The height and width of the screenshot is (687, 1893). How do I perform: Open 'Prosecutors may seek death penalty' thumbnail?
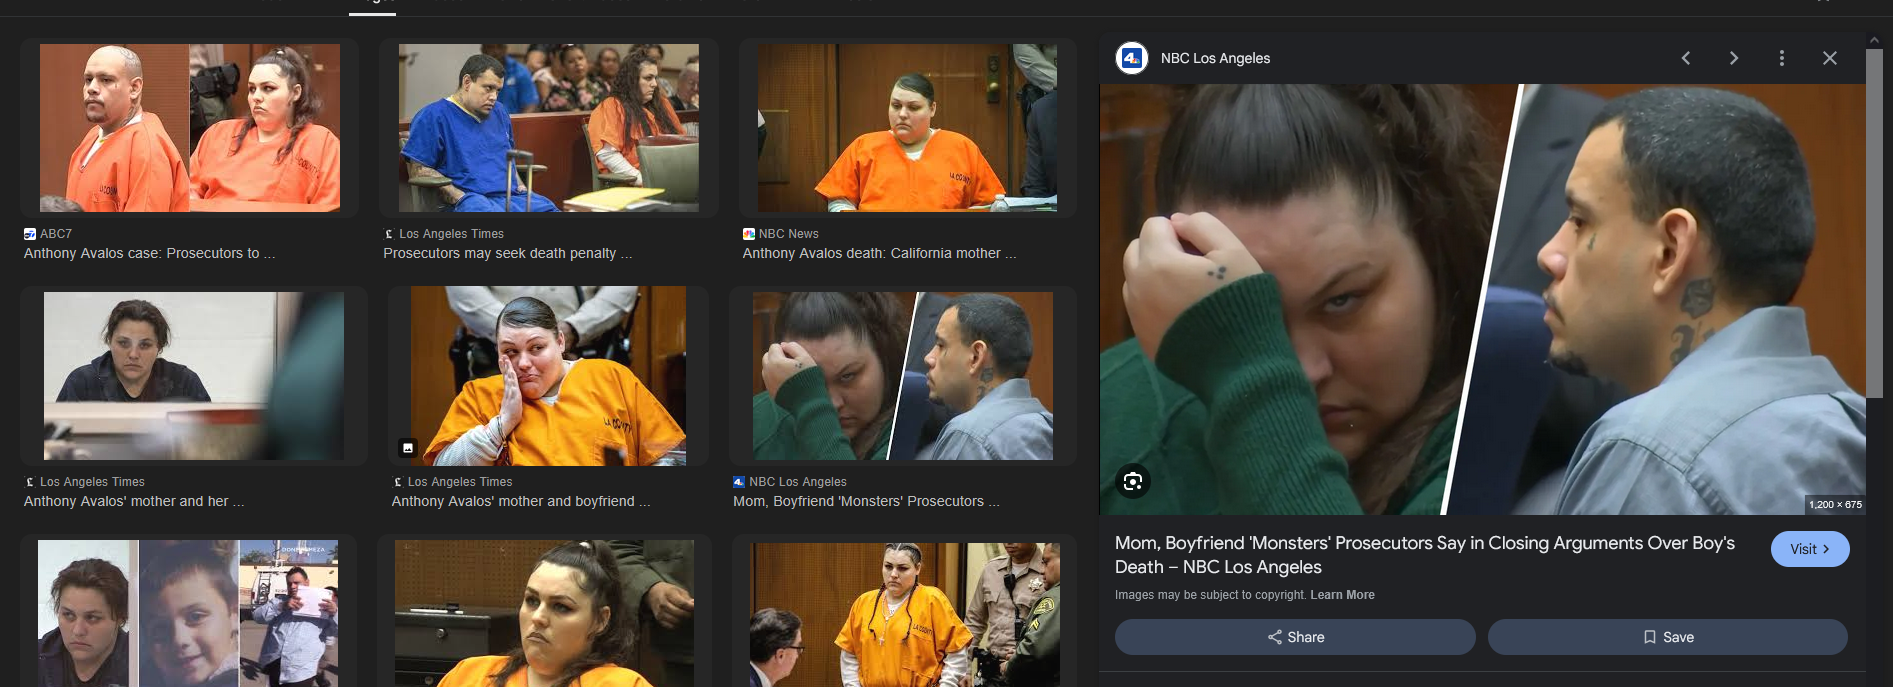point(549,128)
